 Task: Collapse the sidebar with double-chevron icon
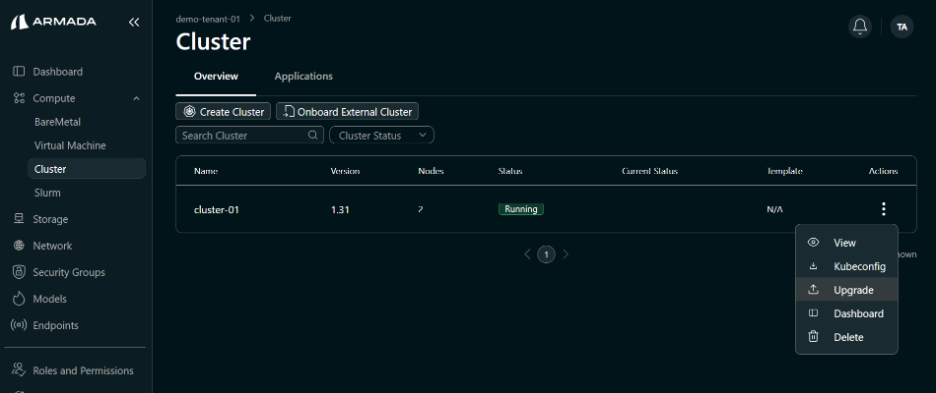(134, 22)
